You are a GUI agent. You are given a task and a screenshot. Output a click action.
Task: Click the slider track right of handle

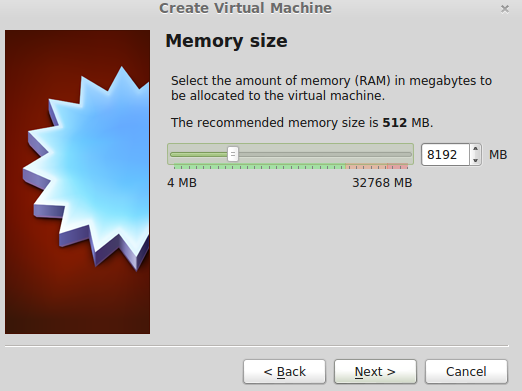(x=325, y=154)
